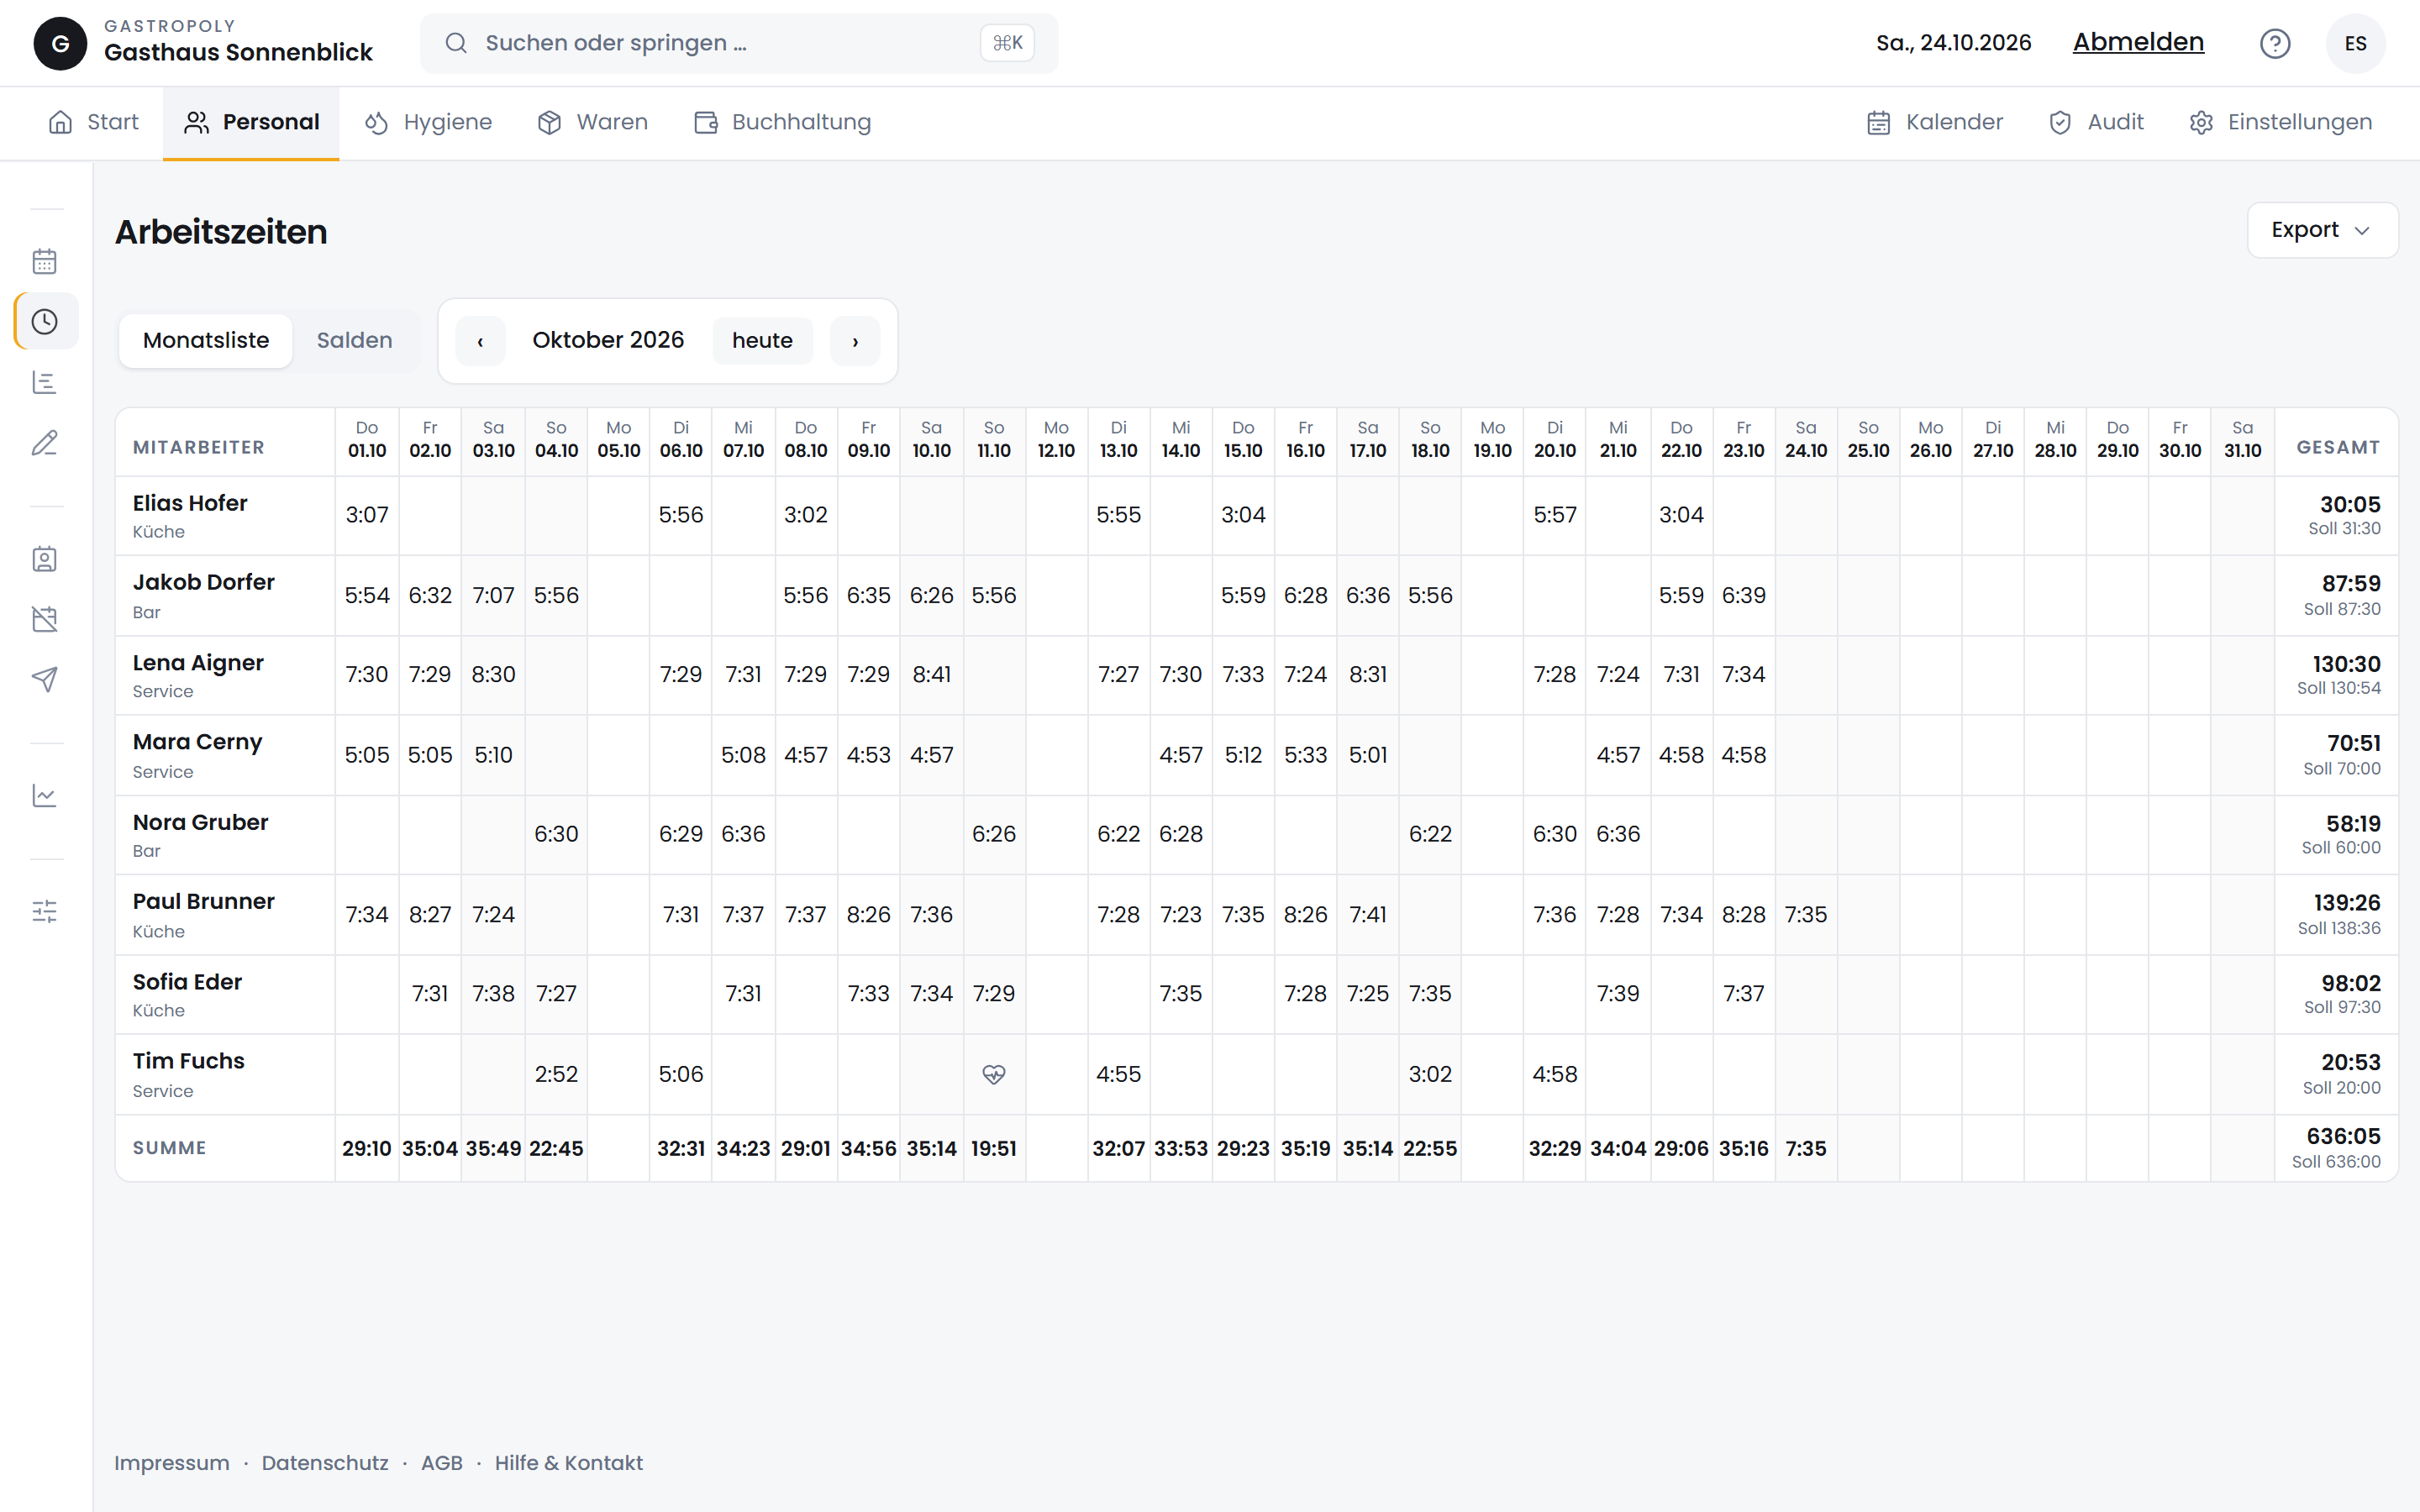Click the total sum 636:05

tap(2343, 1136)
